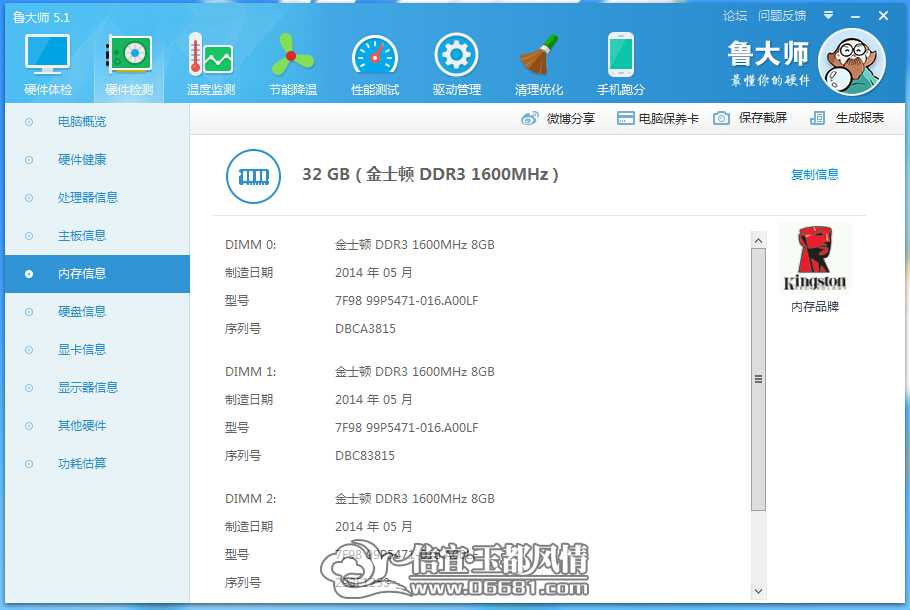
Task: Click the camera 保存截屏 icon
Action: (x=721, y=118)
